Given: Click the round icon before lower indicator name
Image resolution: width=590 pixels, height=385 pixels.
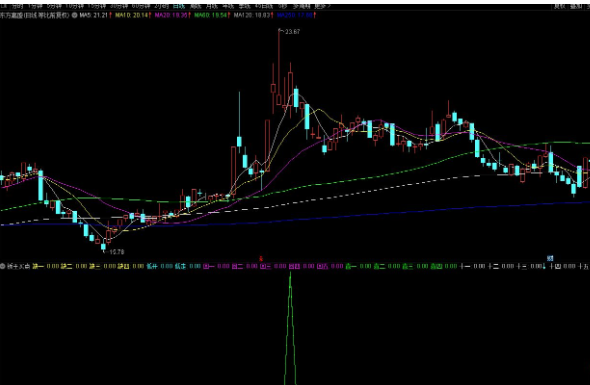Looking at the screenshot, I should click(3, 266).
